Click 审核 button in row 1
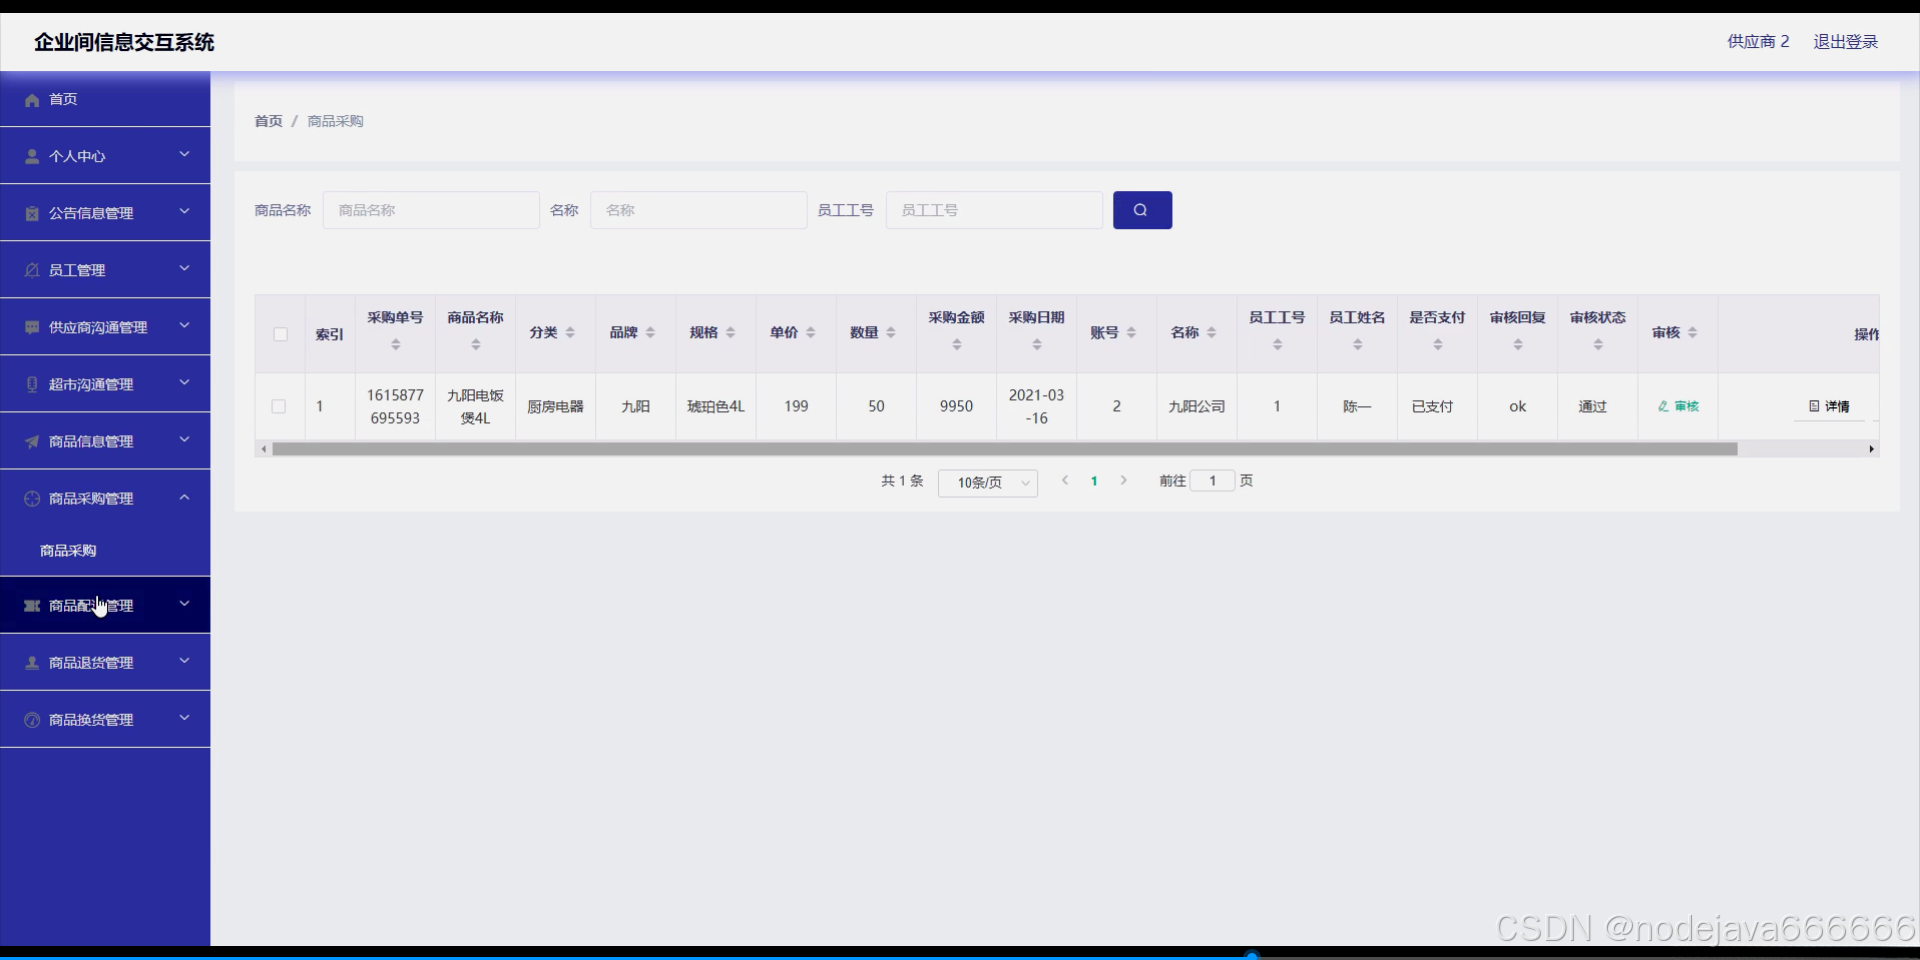 tap(1678, 407)
